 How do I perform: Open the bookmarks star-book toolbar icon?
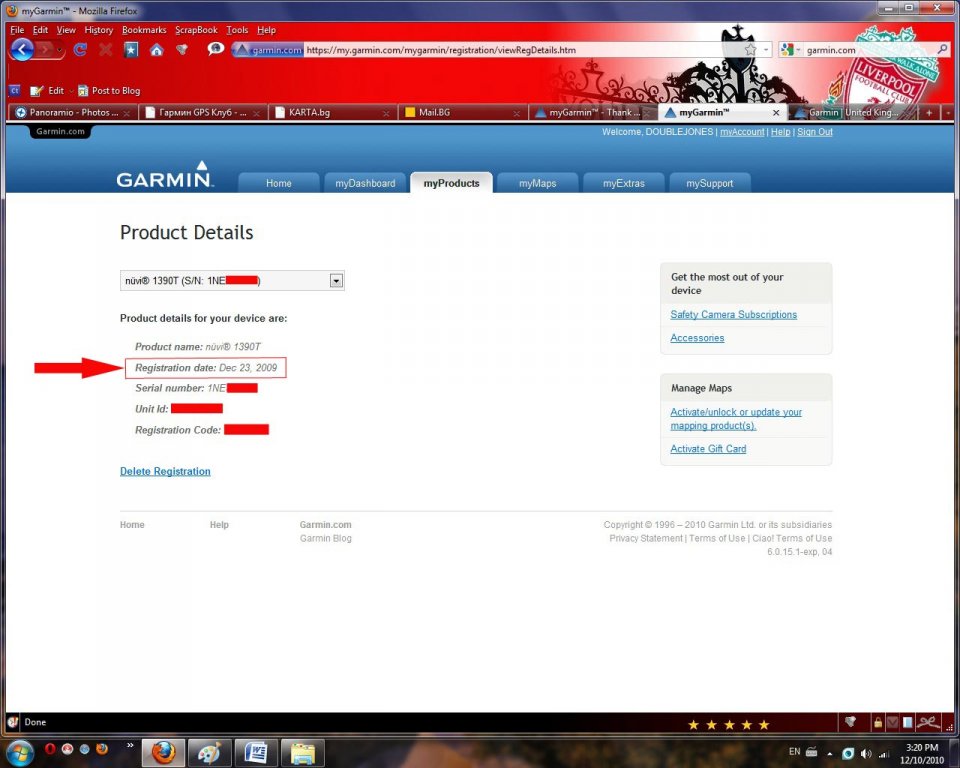[131, 50]
